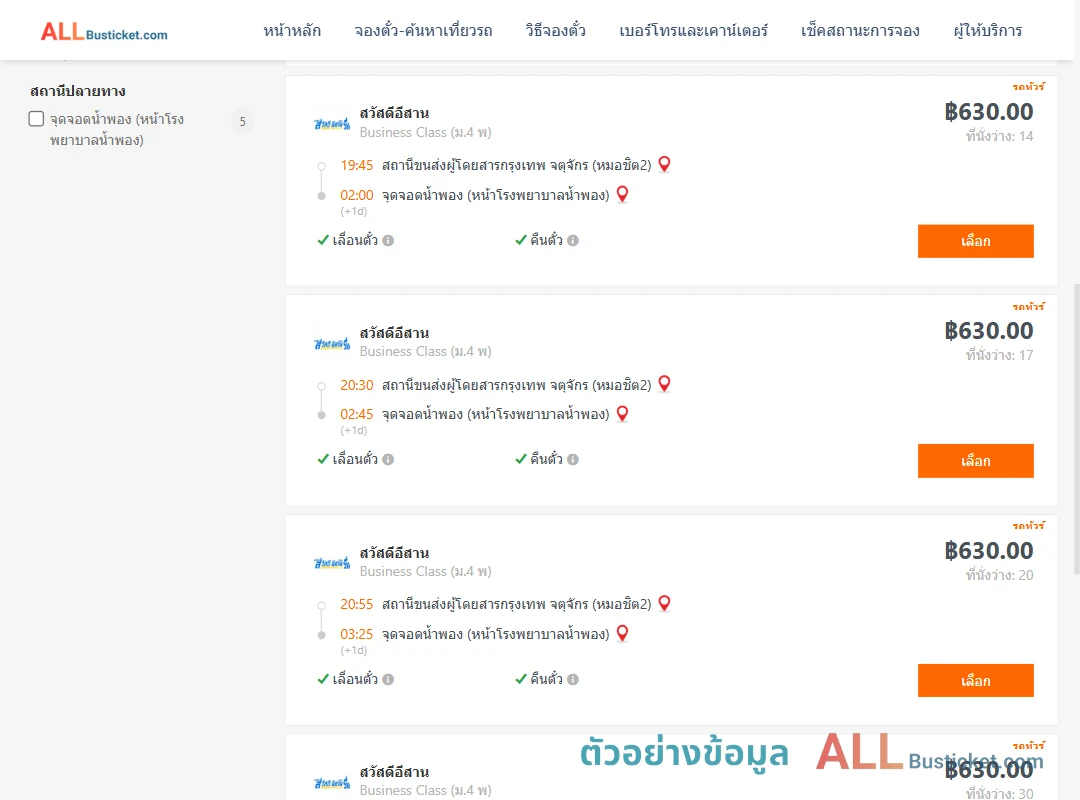This screenshot has width=1080, height=800.
Task: Open วิธีจองตั๋ว menu item
Action: (x=555, y=31)
